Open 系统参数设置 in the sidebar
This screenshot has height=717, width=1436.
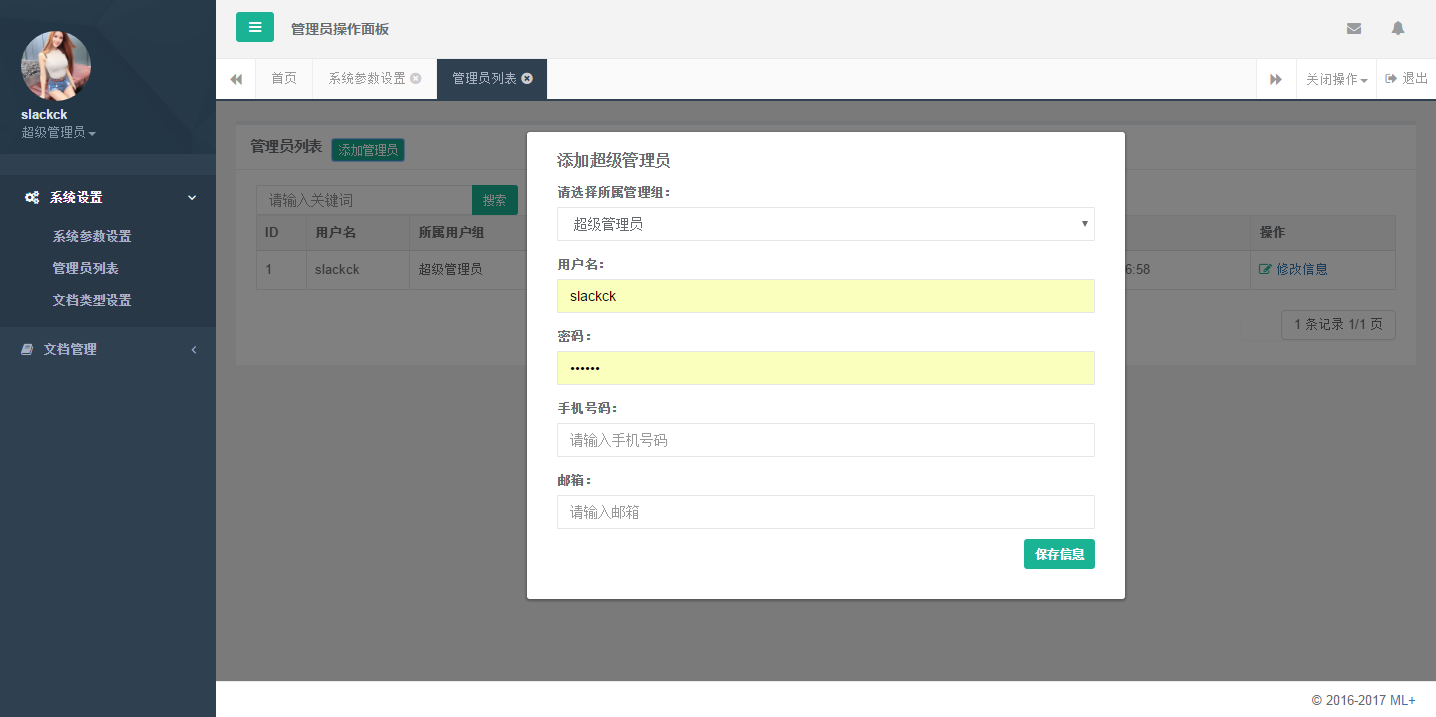[92, 237]
